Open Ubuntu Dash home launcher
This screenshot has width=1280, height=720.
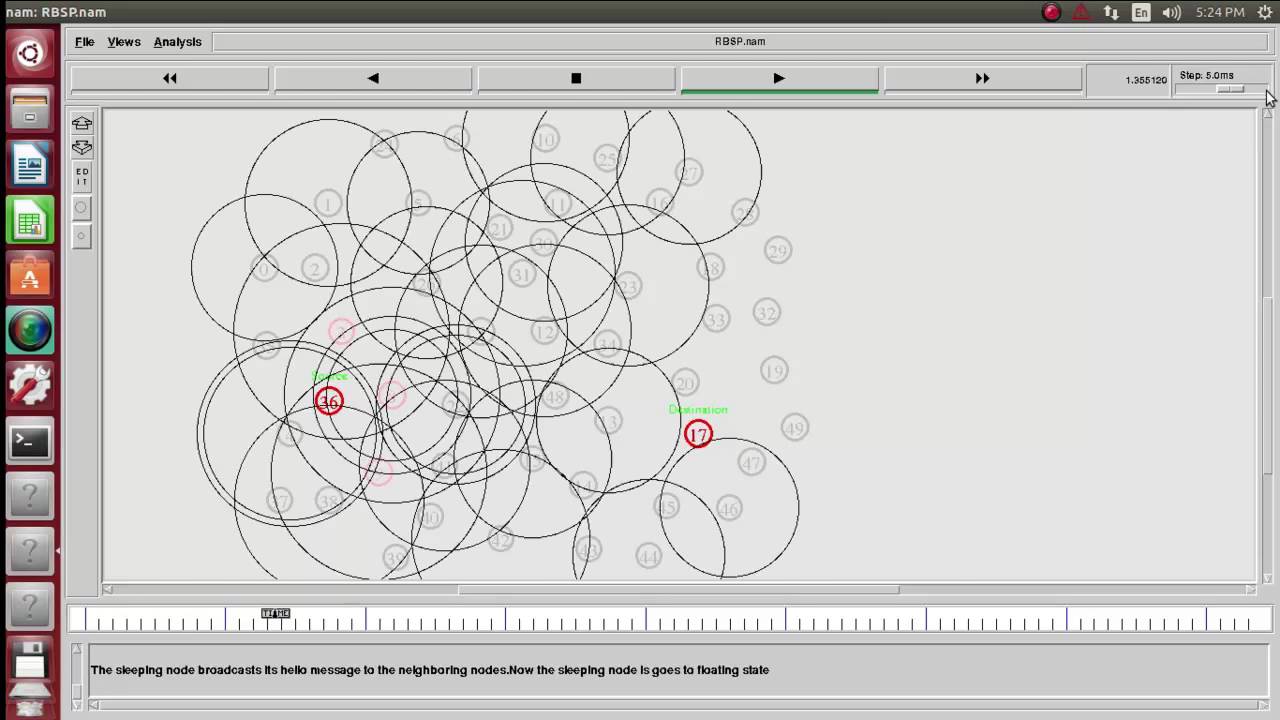tap(29, 53)
